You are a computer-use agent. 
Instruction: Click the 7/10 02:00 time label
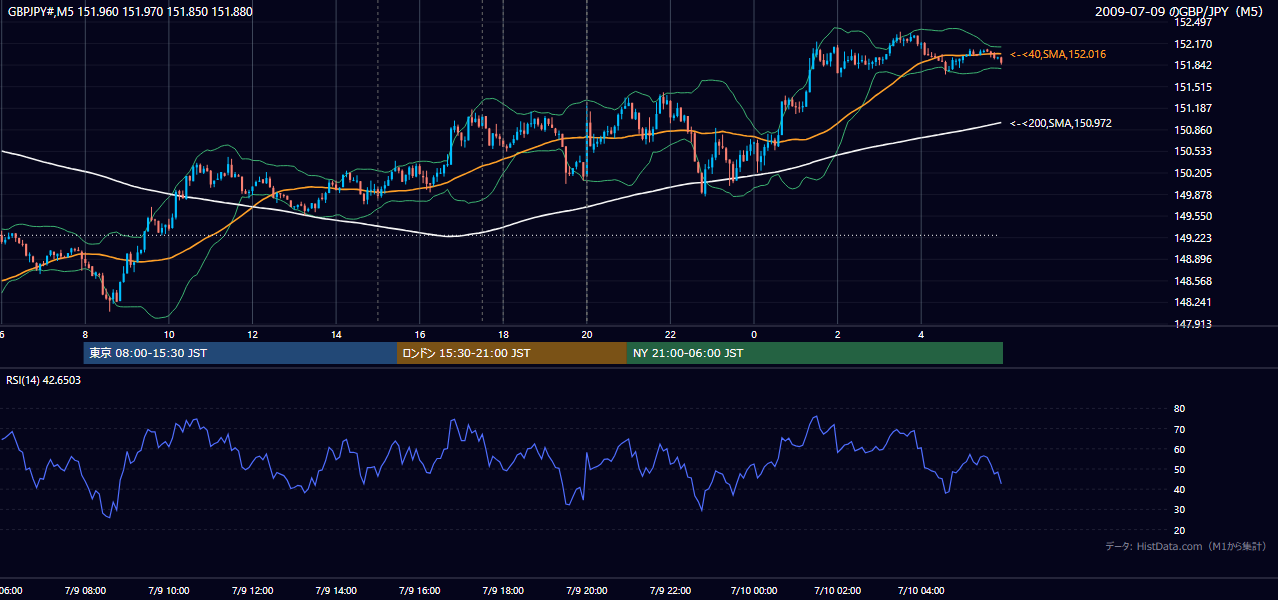(837, 591)
